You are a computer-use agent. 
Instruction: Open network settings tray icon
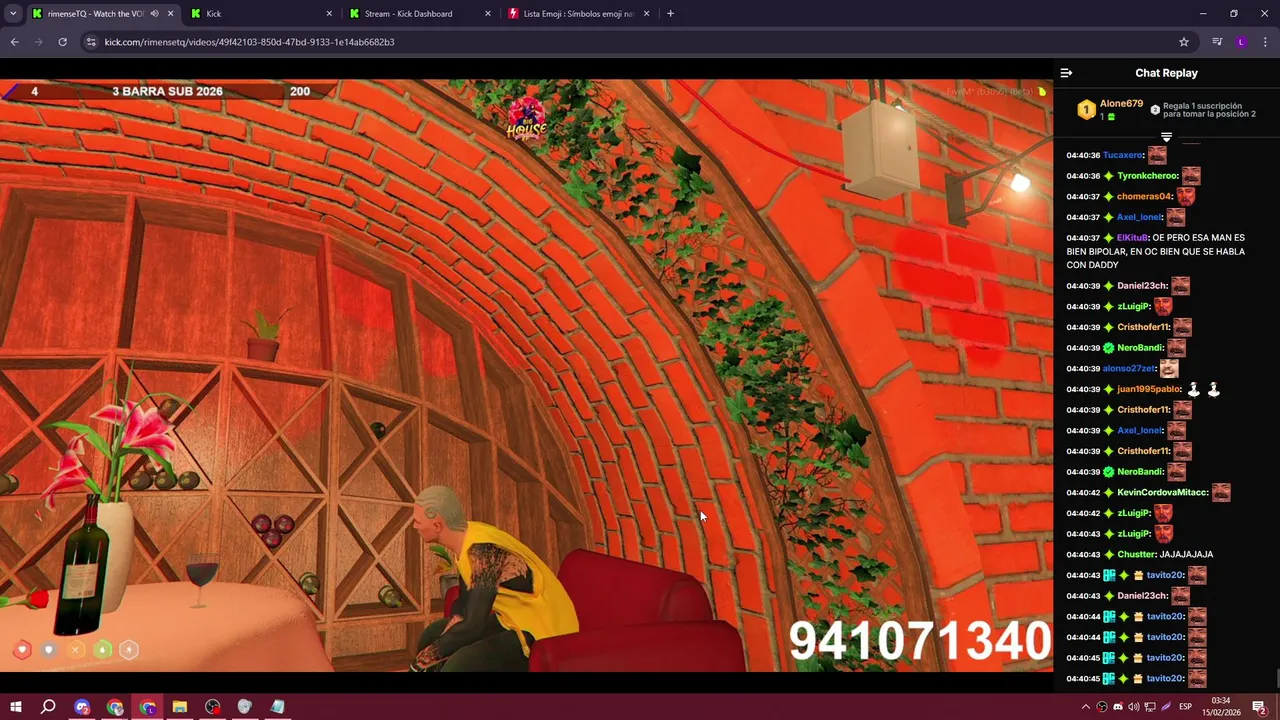click(1150, 707)
